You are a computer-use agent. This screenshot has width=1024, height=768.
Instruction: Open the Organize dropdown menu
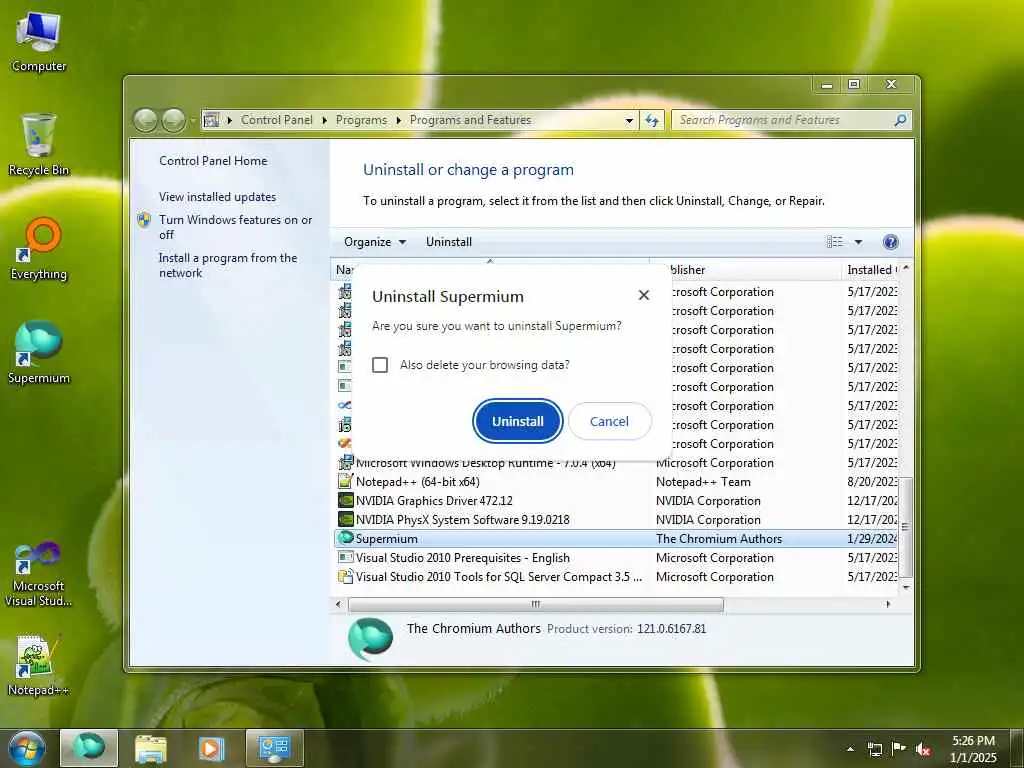pos(375,242)
